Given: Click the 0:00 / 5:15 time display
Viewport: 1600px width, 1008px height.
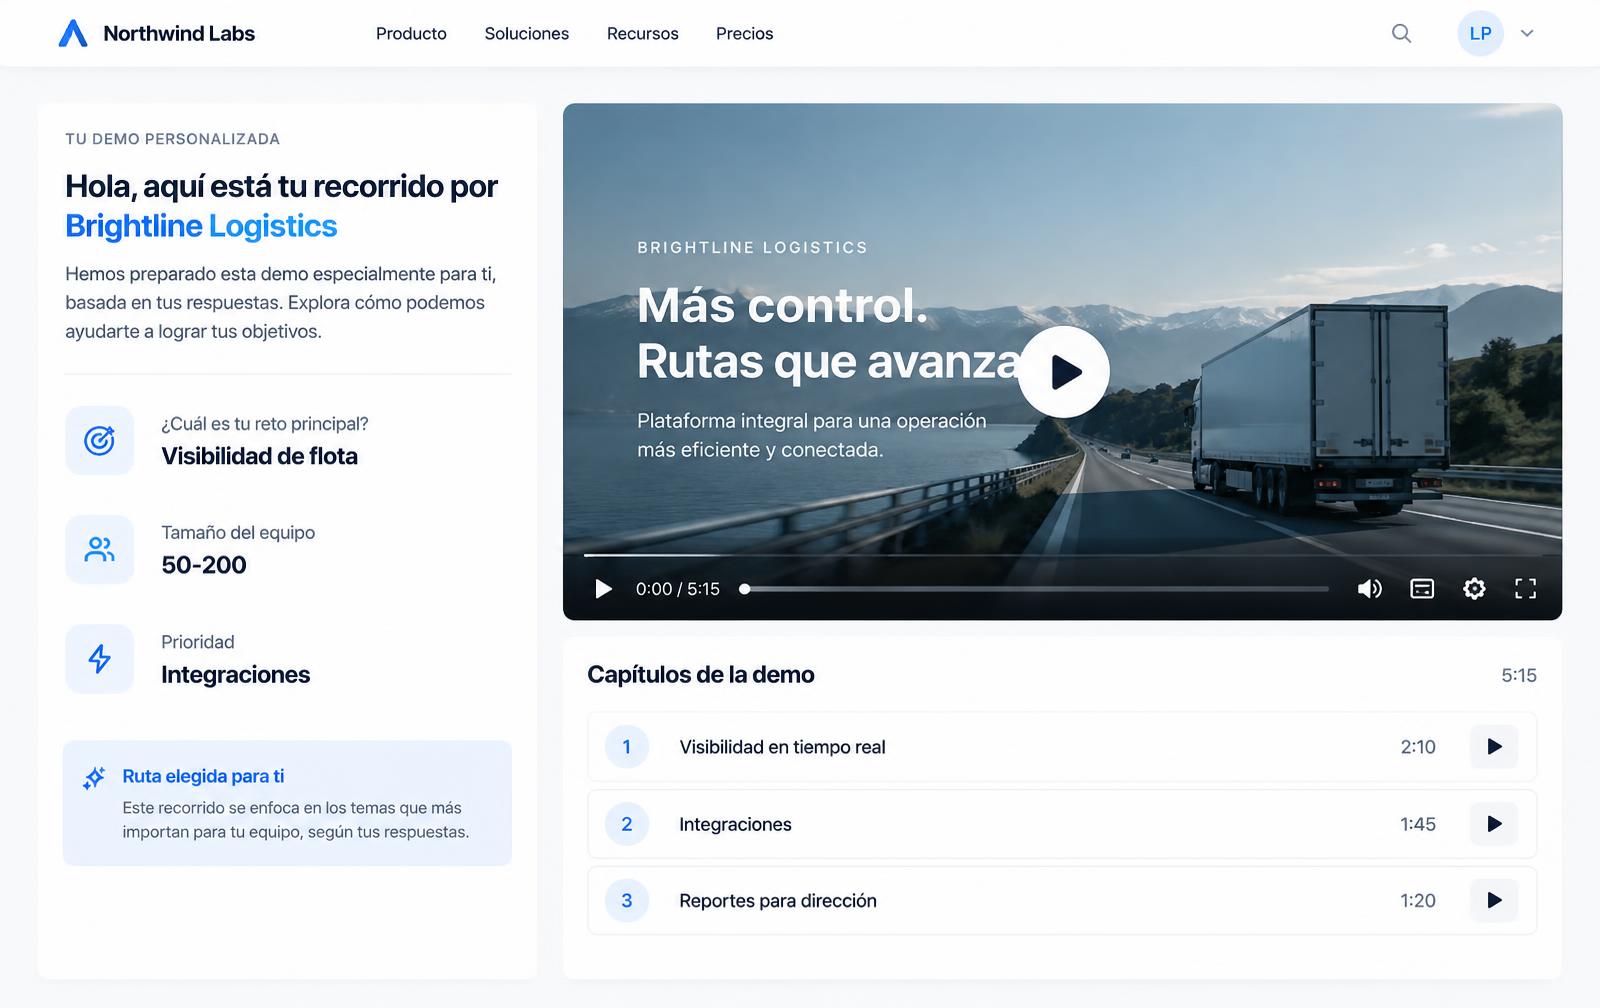Looking at the screenshot, I should (x=678, y=589).
